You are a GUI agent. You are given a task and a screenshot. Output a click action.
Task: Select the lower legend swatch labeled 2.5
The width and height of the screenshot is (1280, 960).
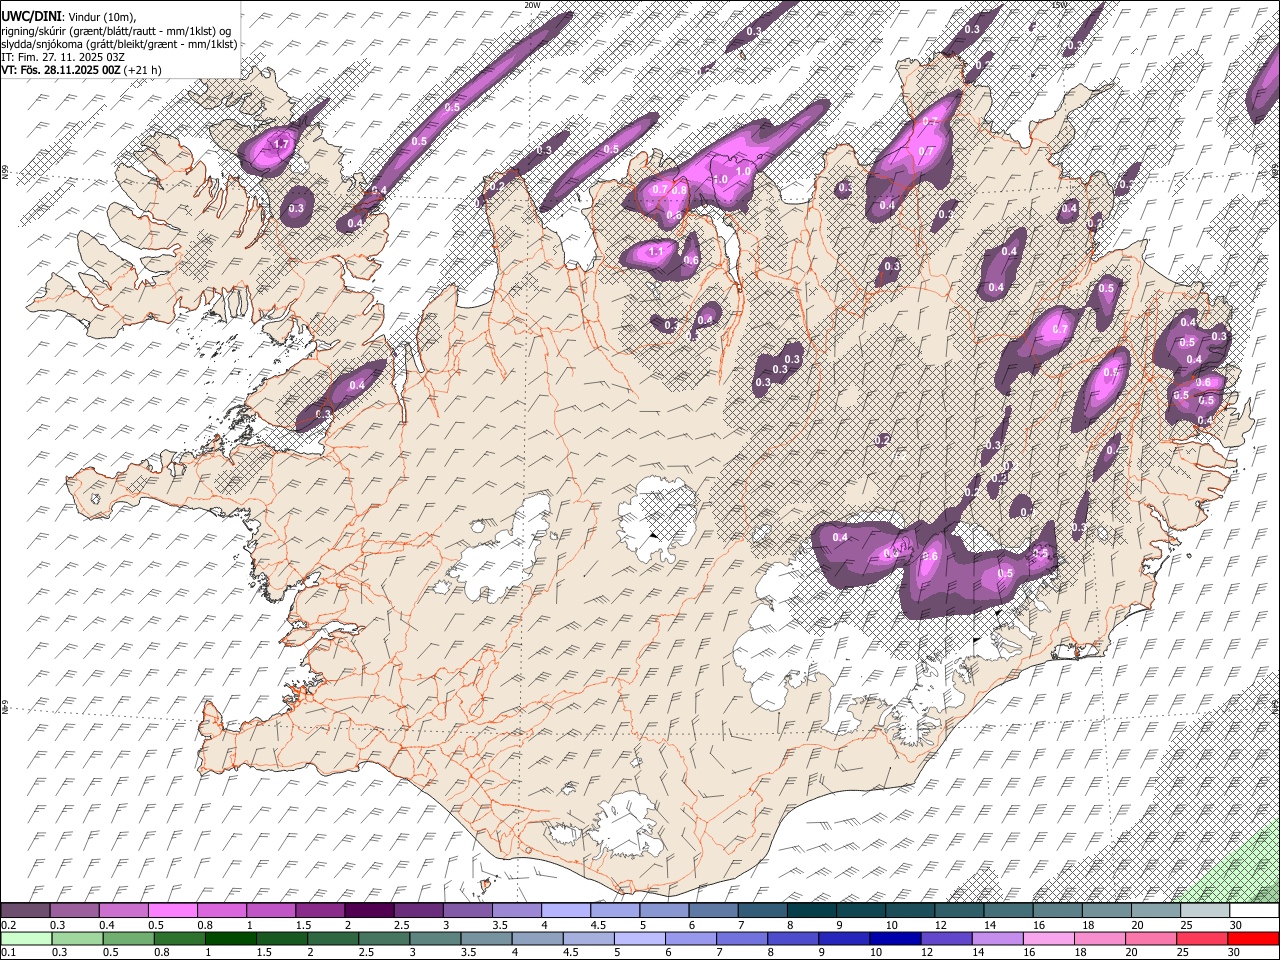[x=384, y=939]
